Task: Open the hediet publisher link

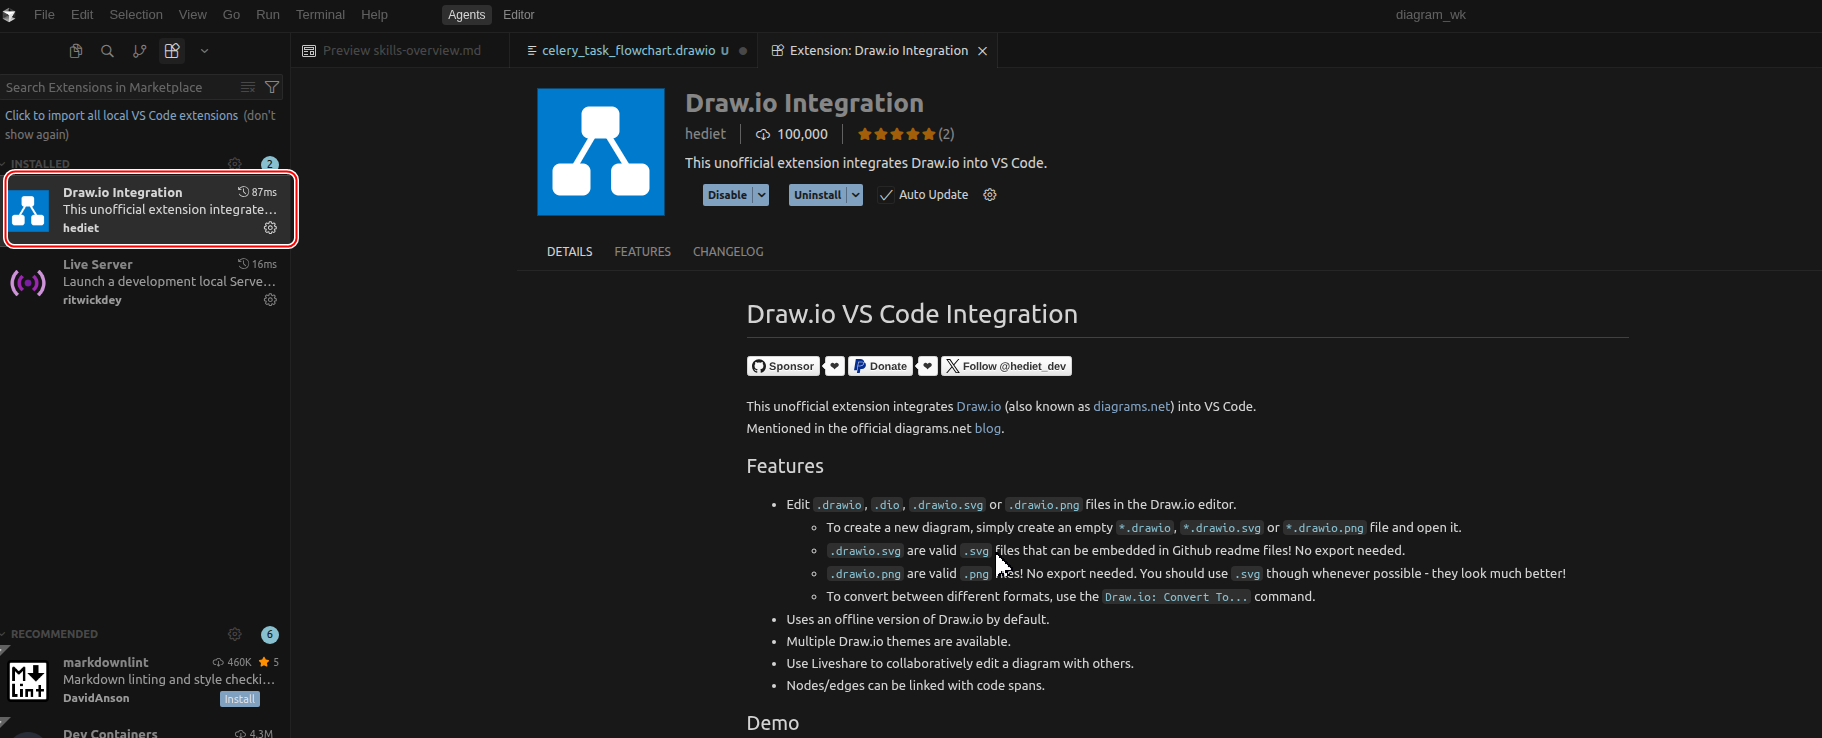Action: tap(705, 134)
